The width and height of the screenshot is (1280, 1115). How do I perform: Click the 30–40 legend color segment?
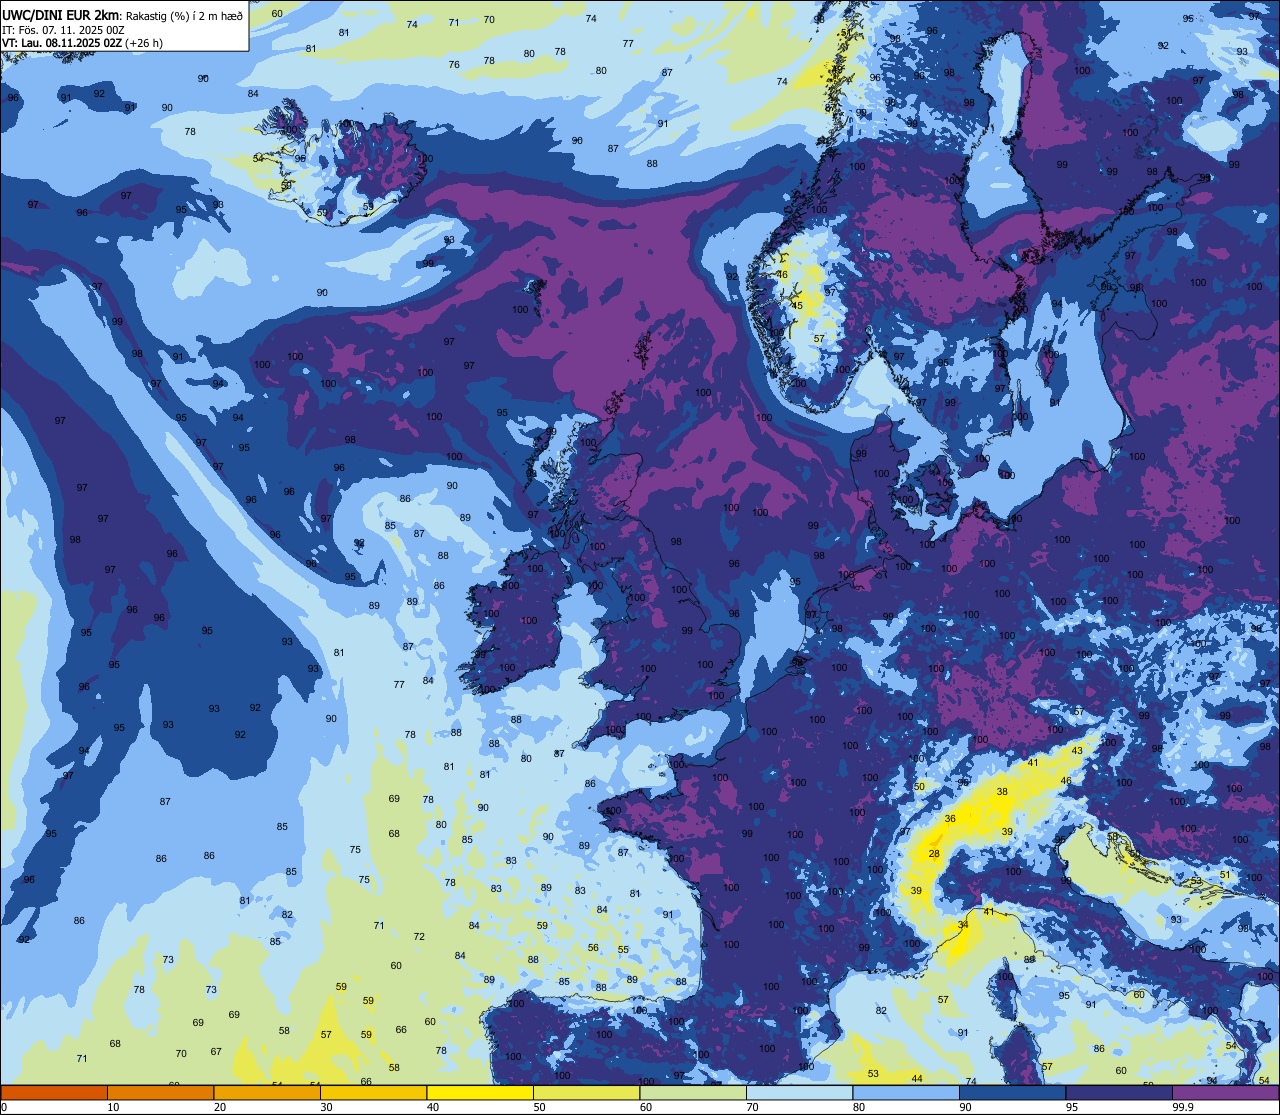pos(373,1093)
